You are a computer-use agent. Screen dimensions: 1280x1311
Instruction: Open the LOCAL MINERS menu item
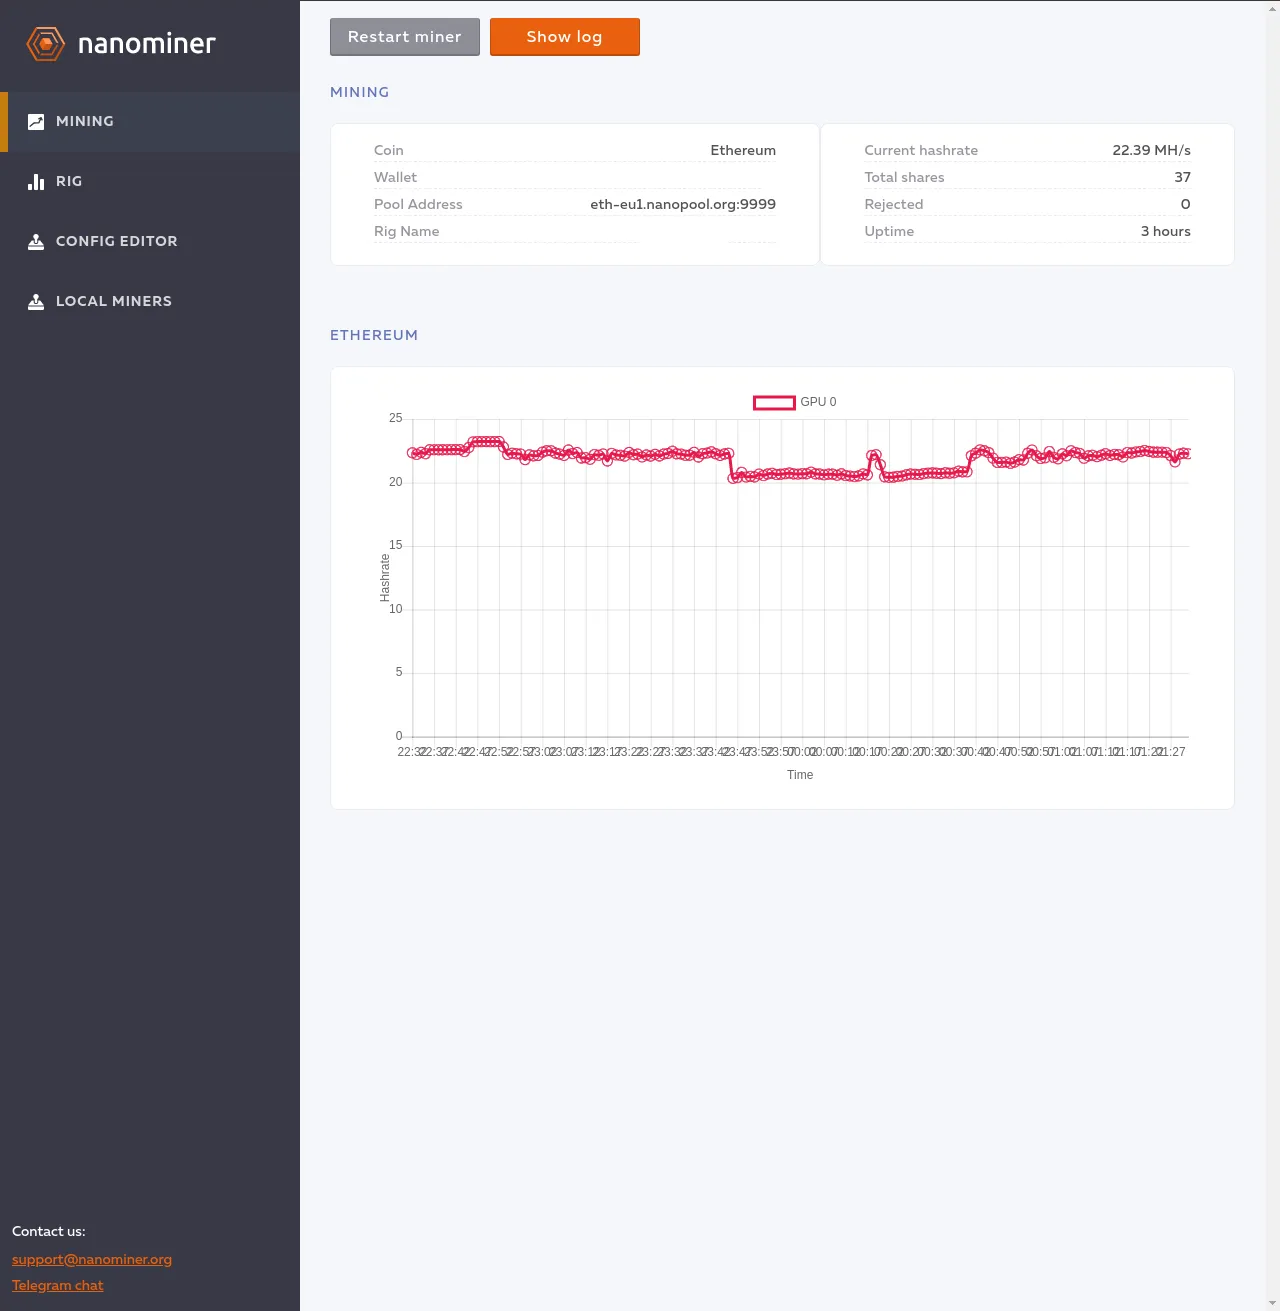click(x=150, y=302)
